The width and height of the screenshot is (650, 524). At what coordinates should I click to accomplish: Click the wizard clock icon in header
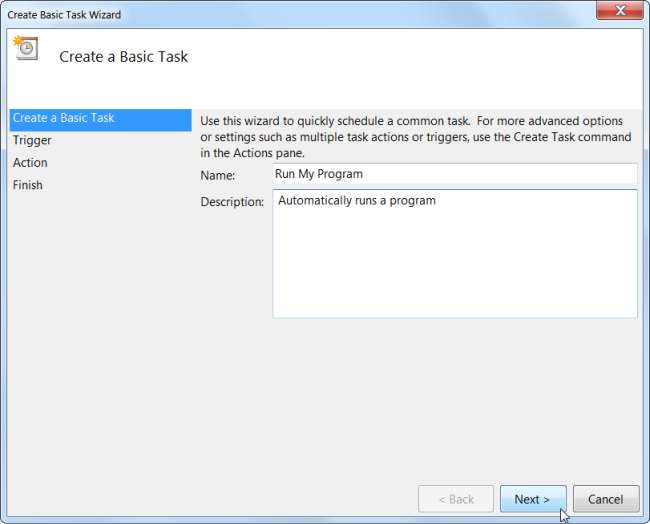tap(24, 48)
